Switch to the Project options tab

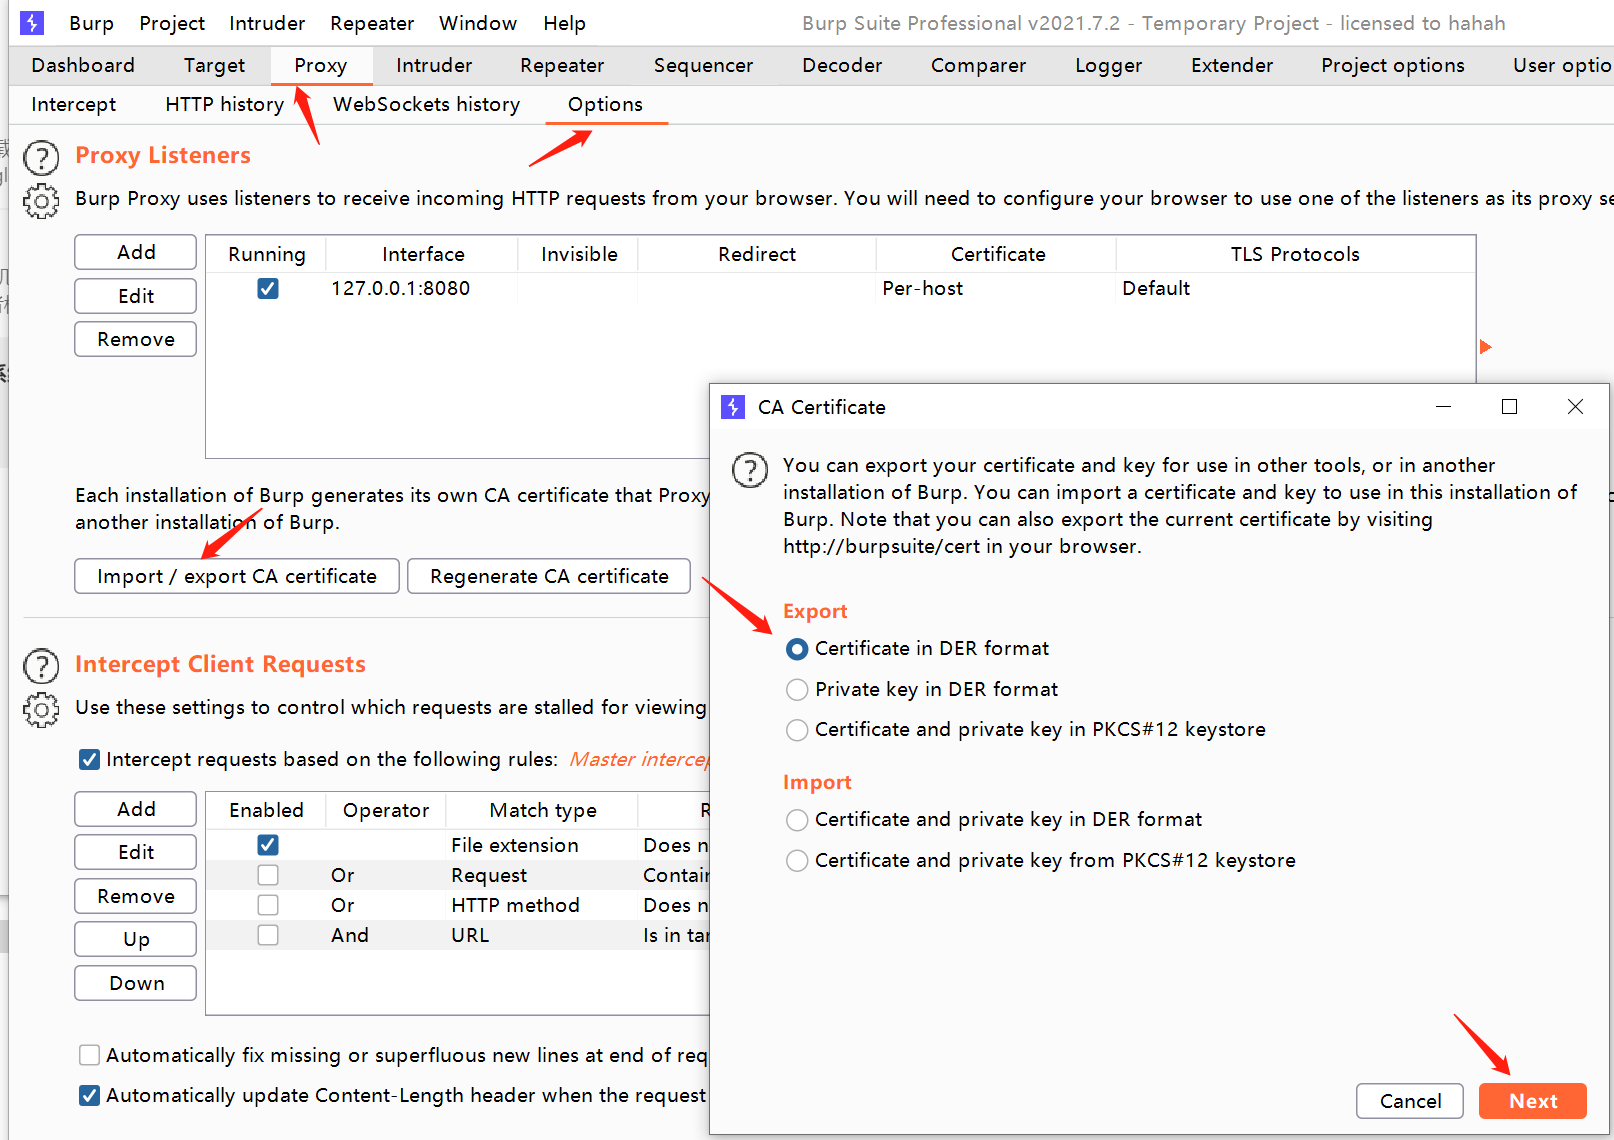1393,65
